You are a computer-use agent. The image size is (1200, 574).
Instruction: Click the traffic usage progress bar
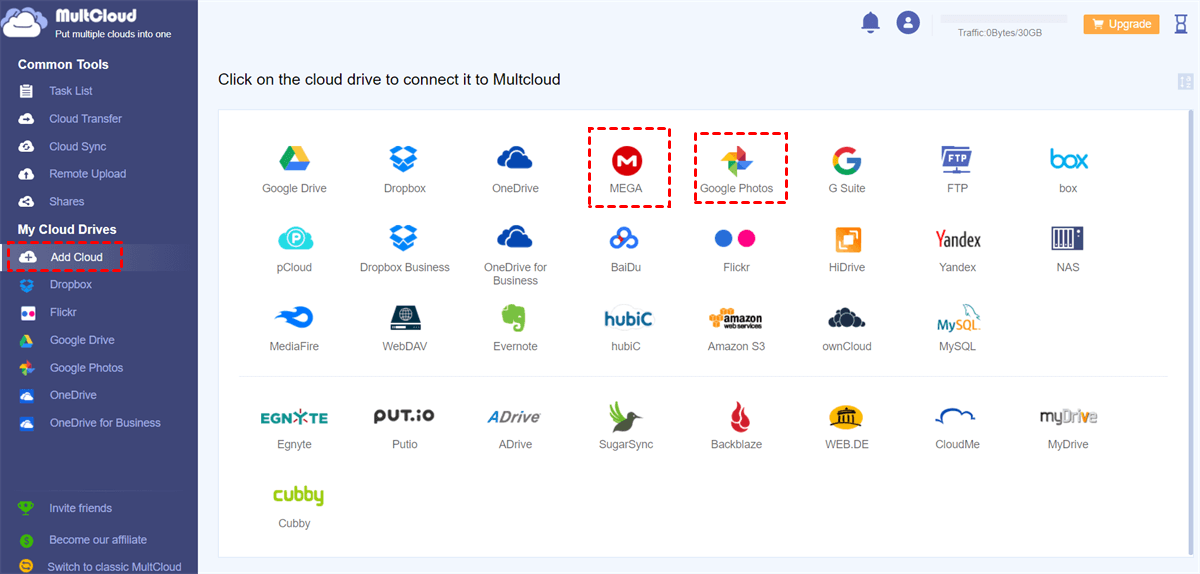[1004, 19]
